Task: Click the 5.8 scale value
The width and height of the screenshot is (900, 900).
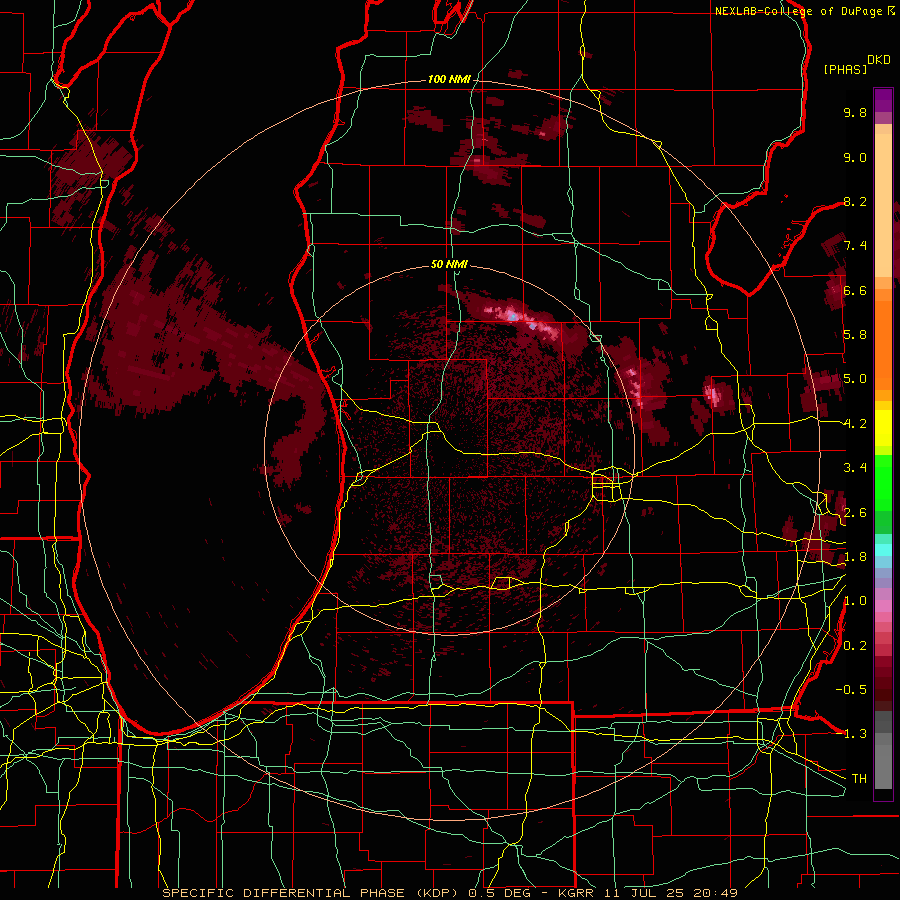Action: click(855, 335)
